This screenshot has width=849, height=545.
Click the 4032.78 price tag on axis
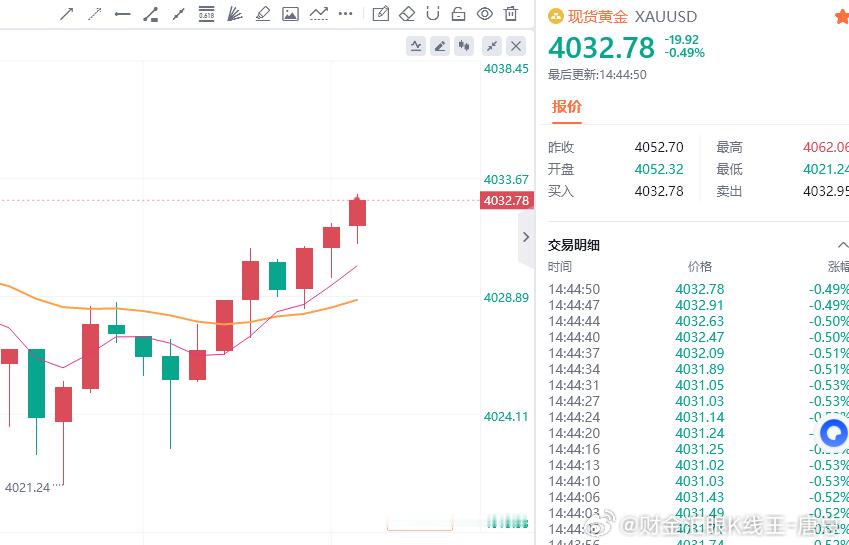[506, 201]
